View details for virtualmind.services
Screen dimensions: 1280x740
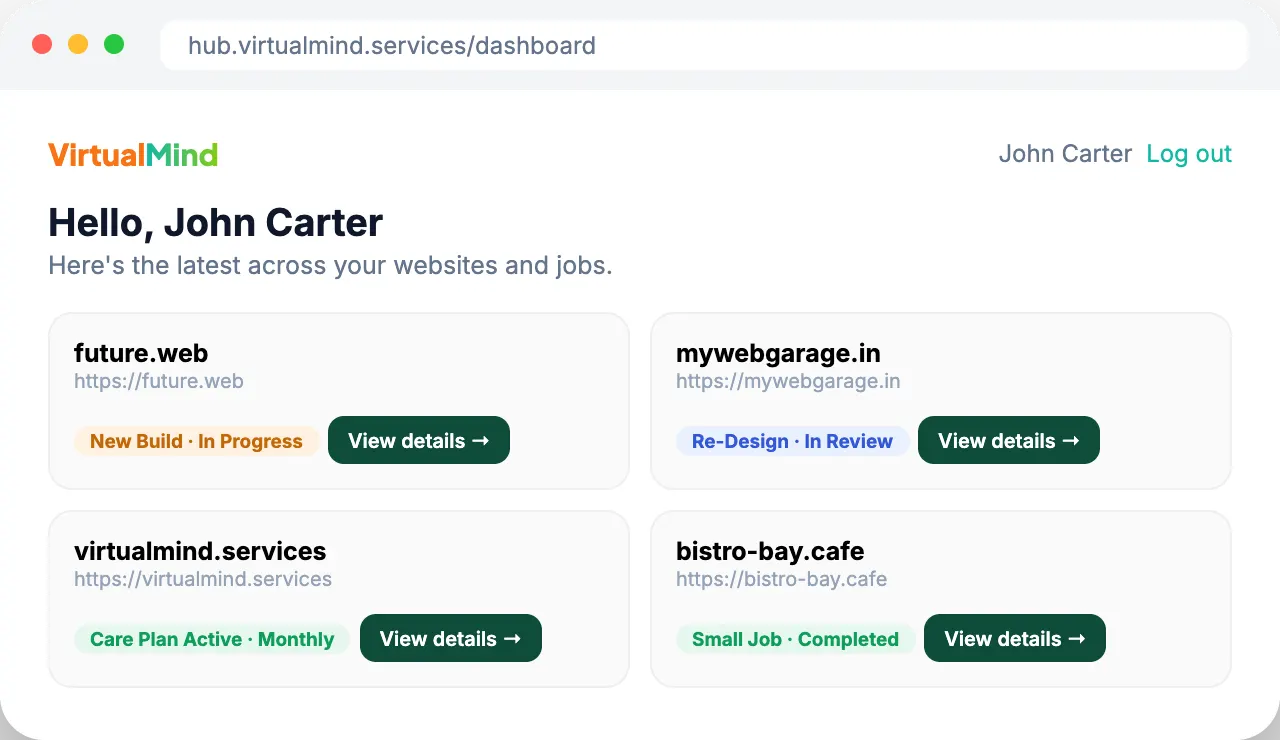(x=451, y=638)
